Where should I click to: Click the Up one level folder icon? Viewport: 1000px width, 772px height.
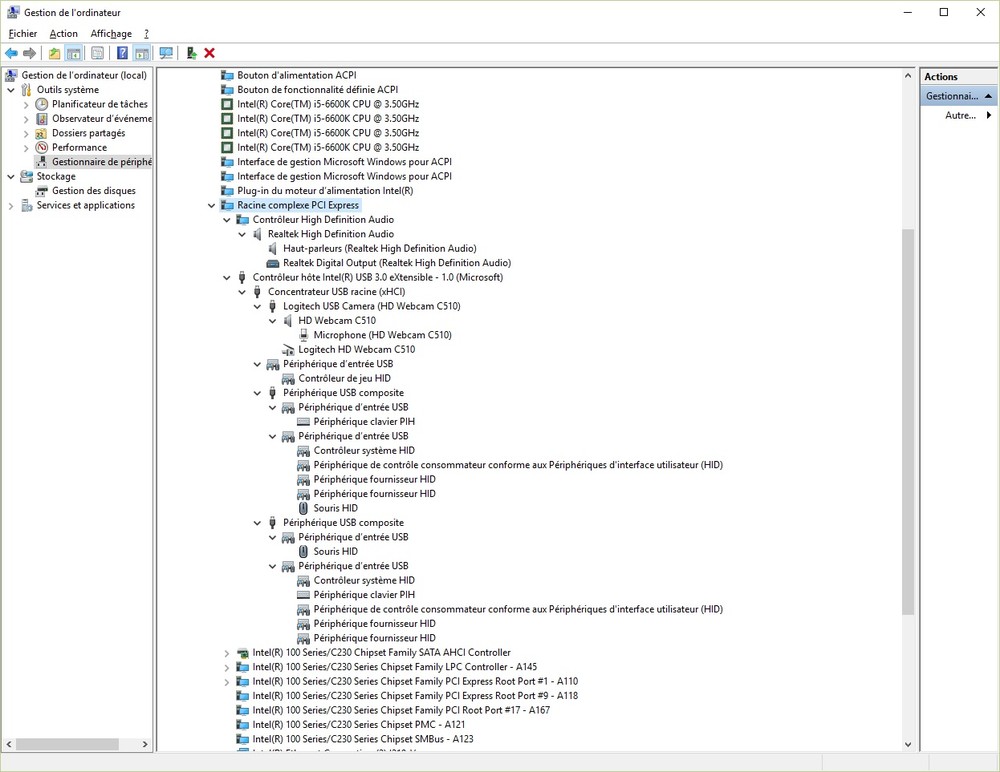[x=55, y=54]
